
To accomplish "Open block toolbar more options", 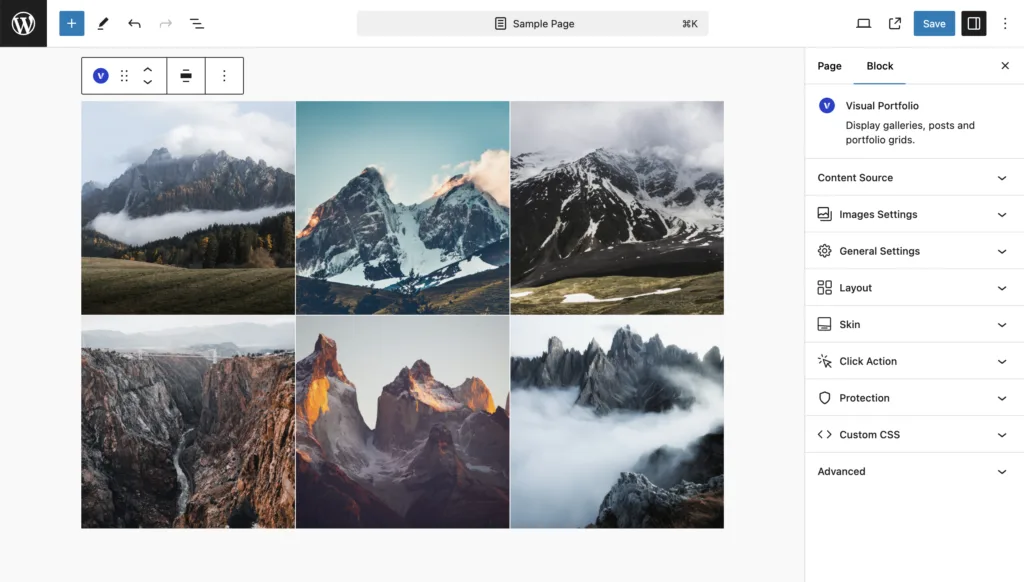I will click(224, 76).
